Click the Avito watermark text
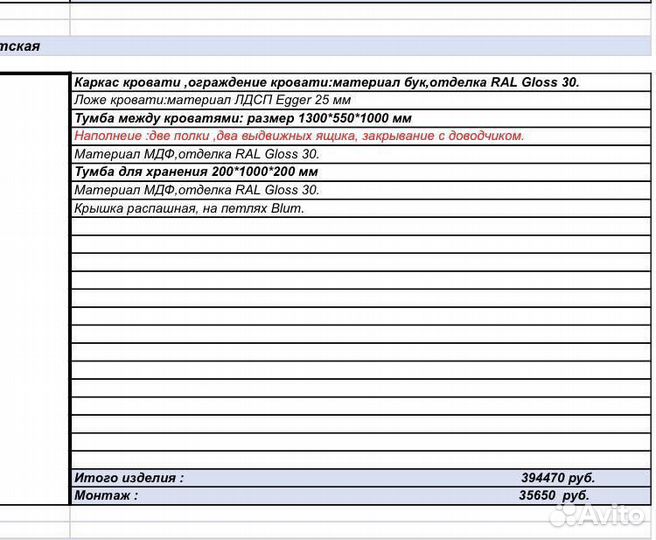The width and height of the screenshot is (656, 540). pyautogui.click(x=613, y=513)
